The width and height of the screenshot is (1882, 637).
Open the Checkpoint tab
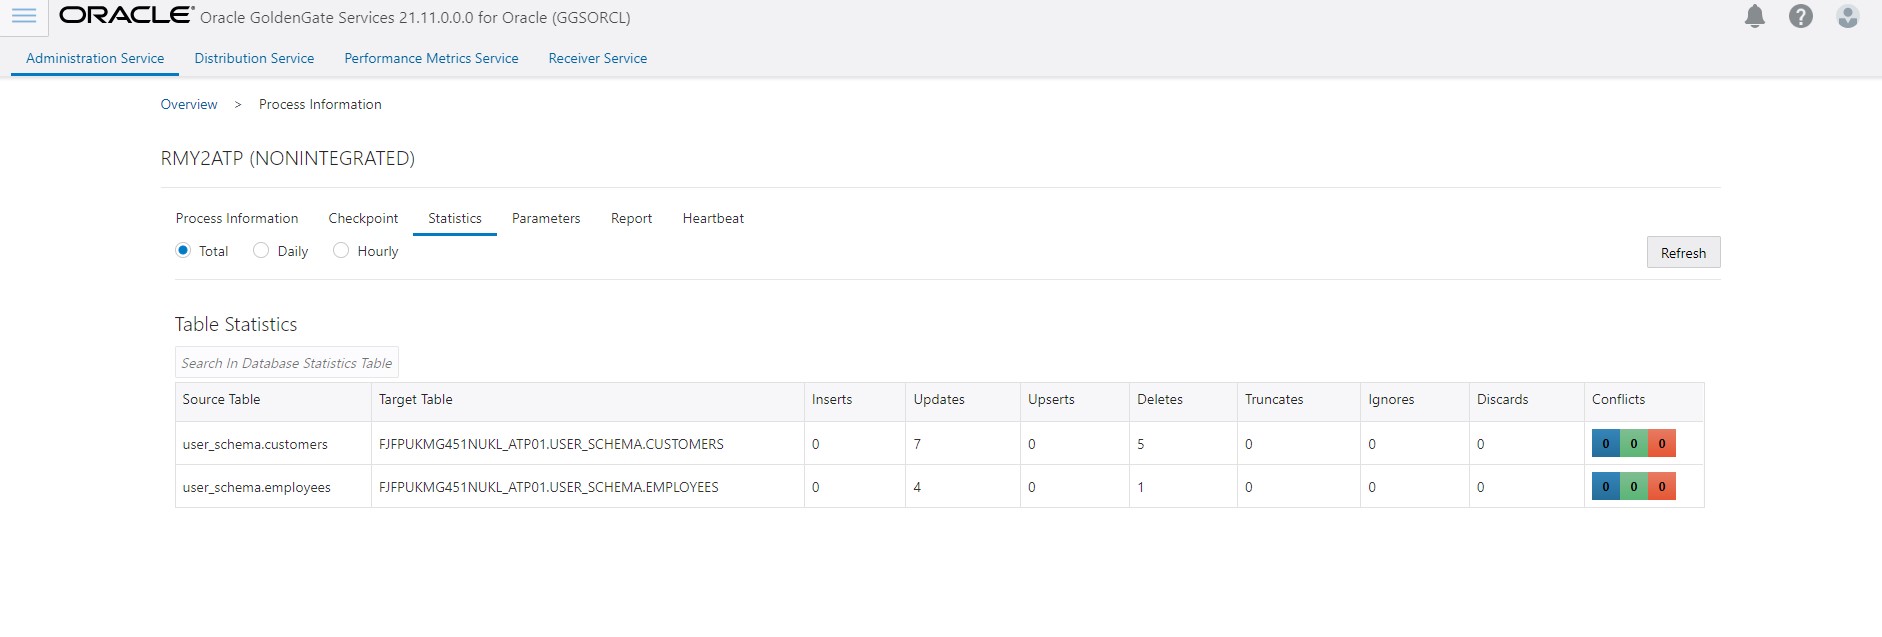point(363,218)
